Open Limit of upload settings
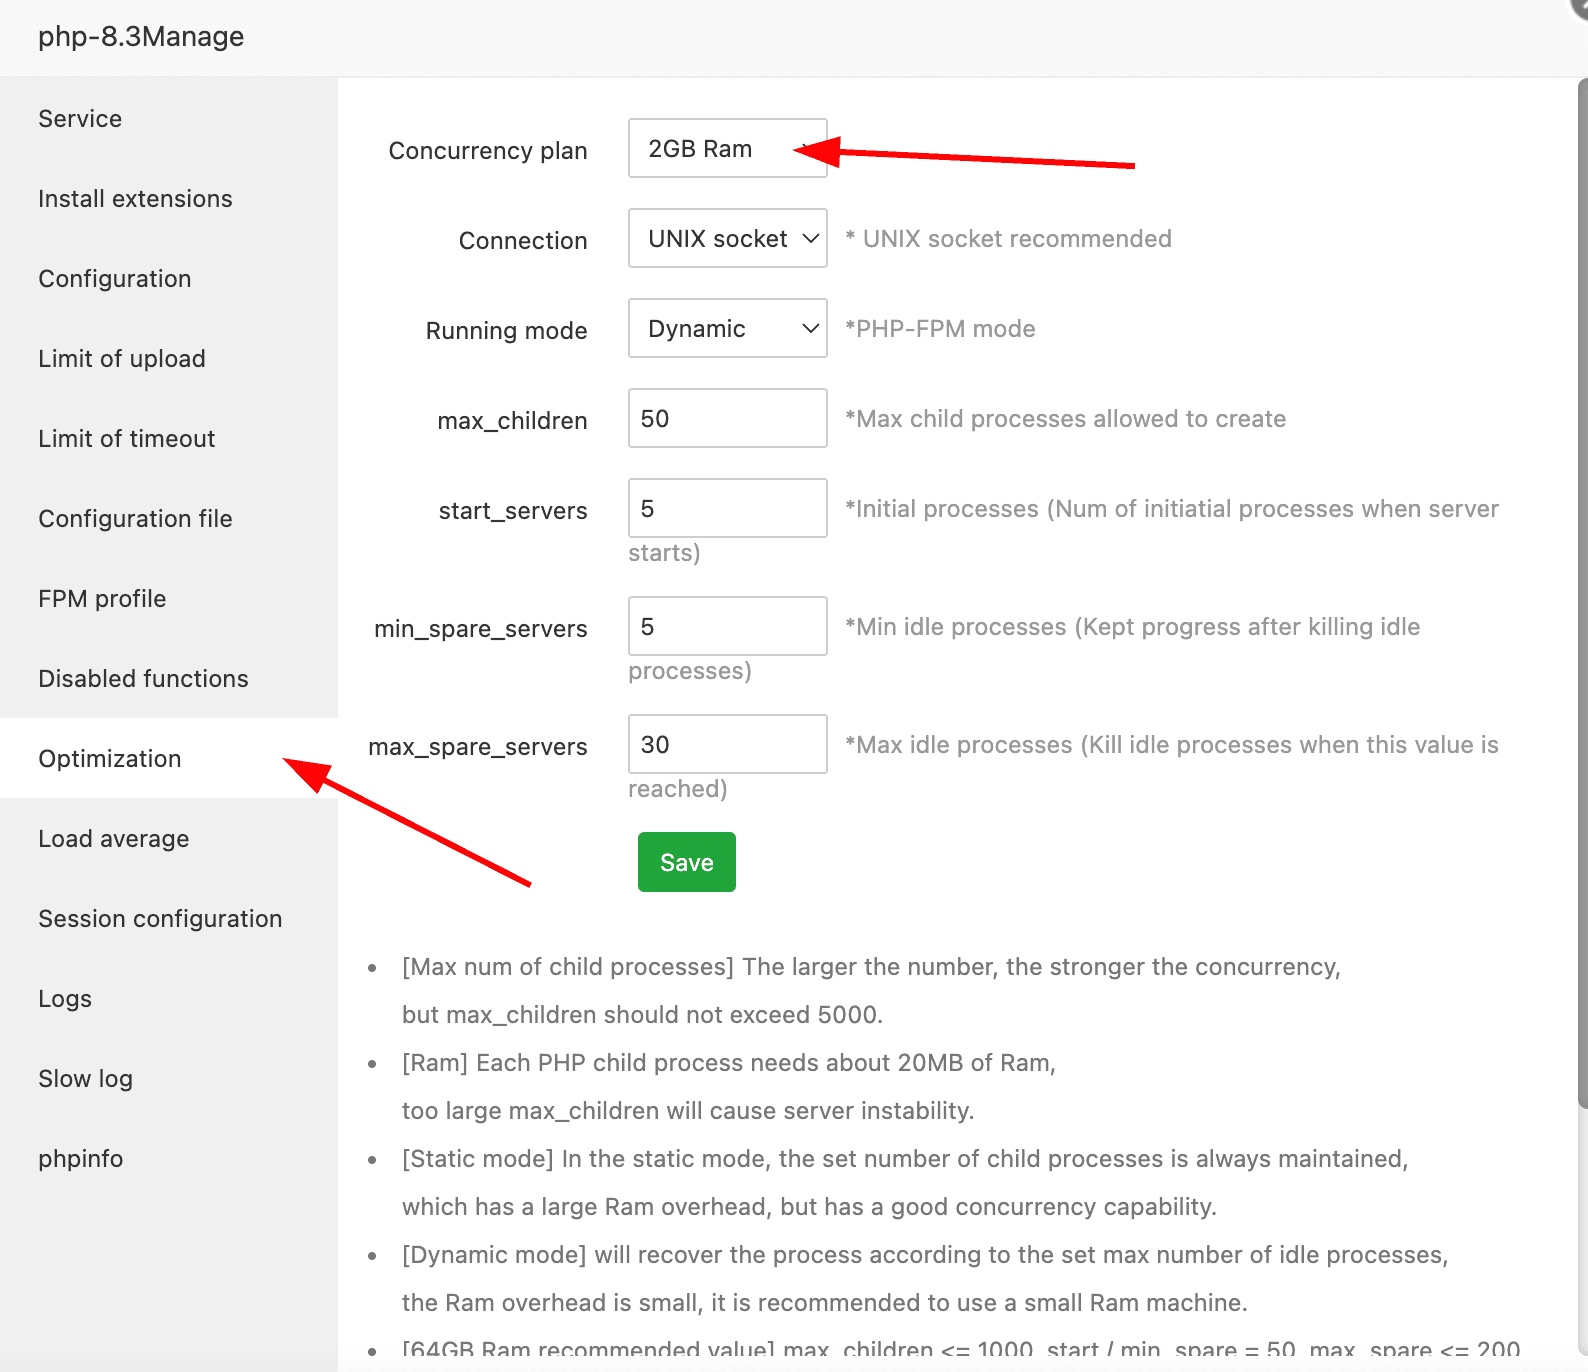 [x=122, y=359]
